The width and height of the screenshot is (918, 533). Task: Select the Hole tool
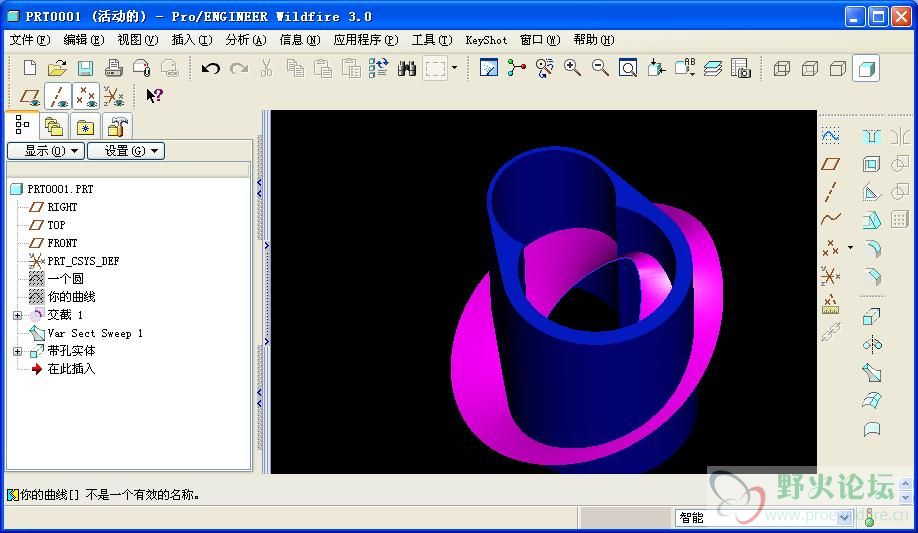(871, 136)
